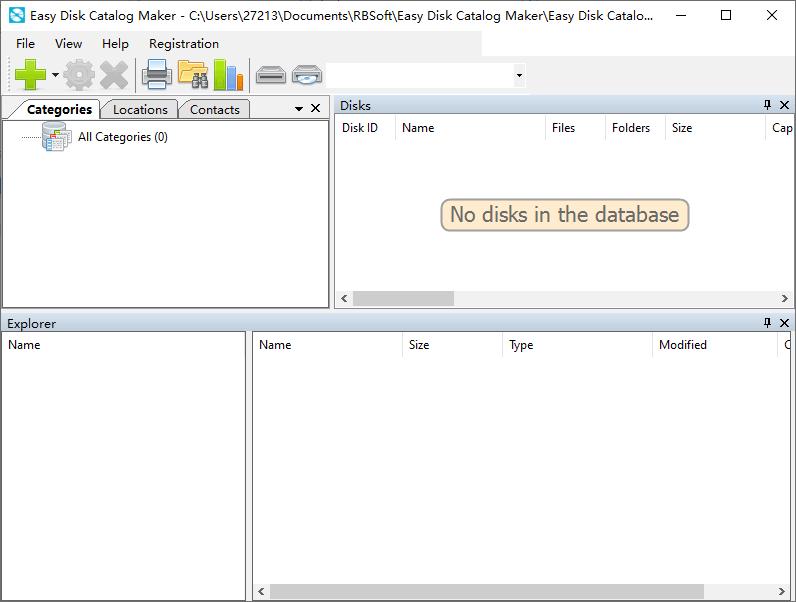Viewport: 796px width, 602px height.
Task: Switch to the Contacts tab
Action: pyautogui.click(x=214, y=109)
